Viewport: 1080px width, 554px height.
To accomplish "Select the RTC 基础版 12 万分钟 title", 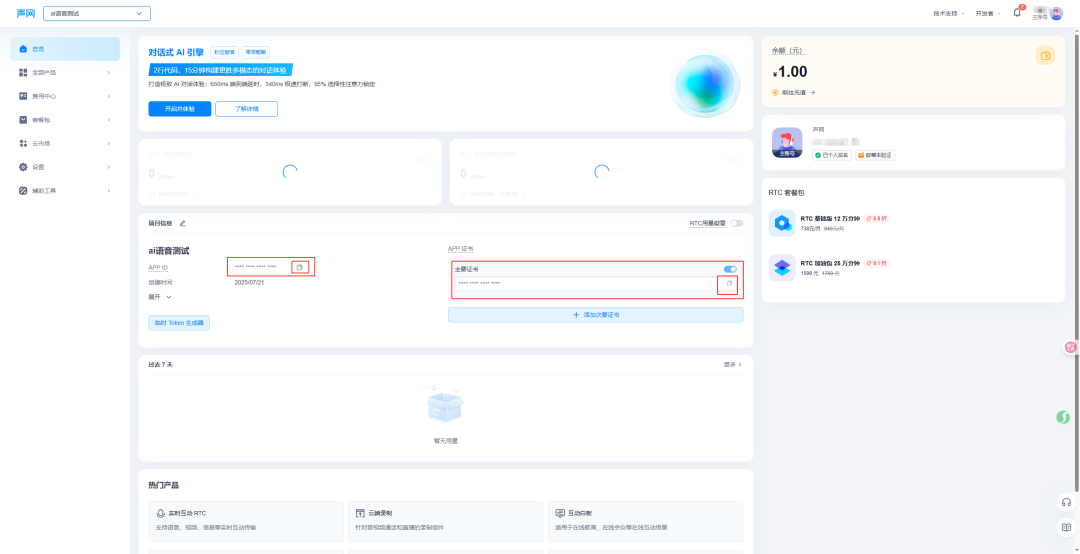I will [x=830, y=218].
